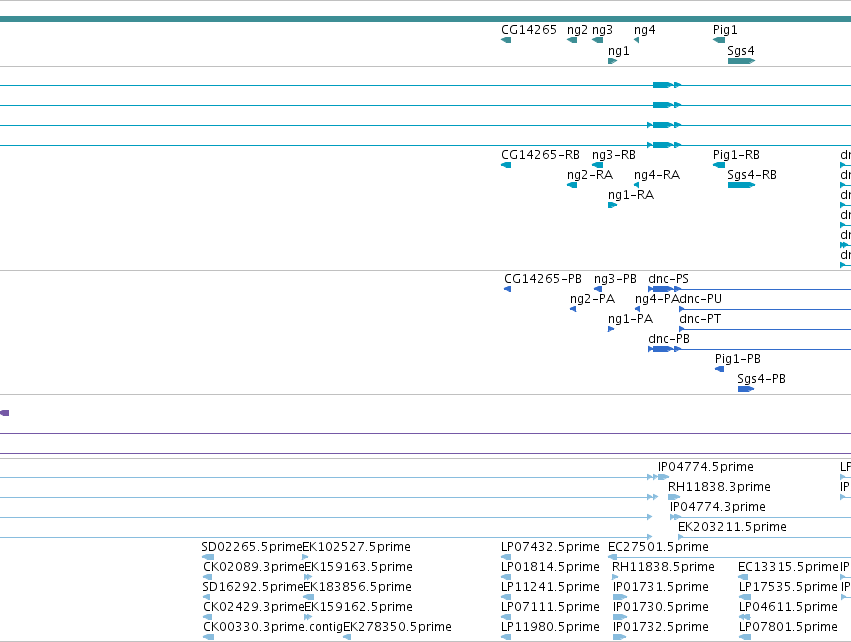Select the dnc-PB protein label

tap(669, 339)
